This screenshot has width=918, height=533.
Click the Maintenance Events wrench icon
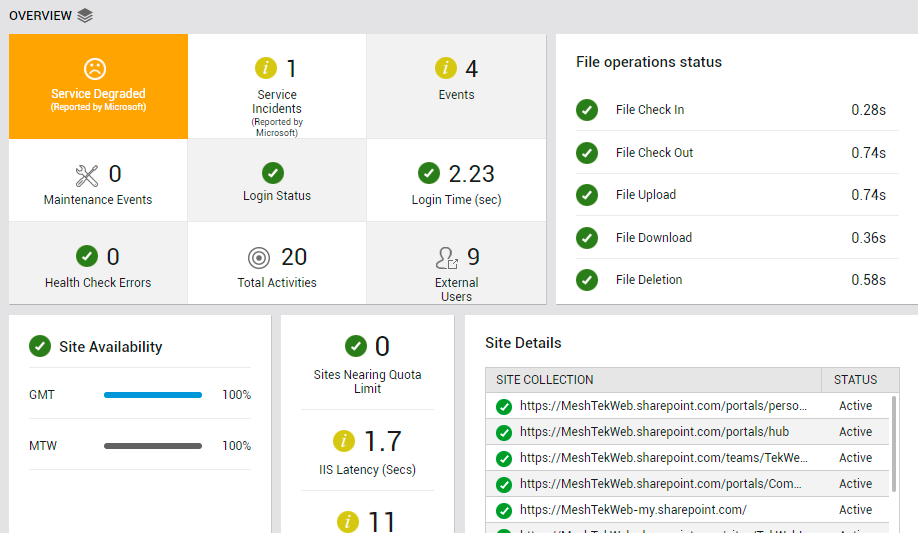click(87, 175)
